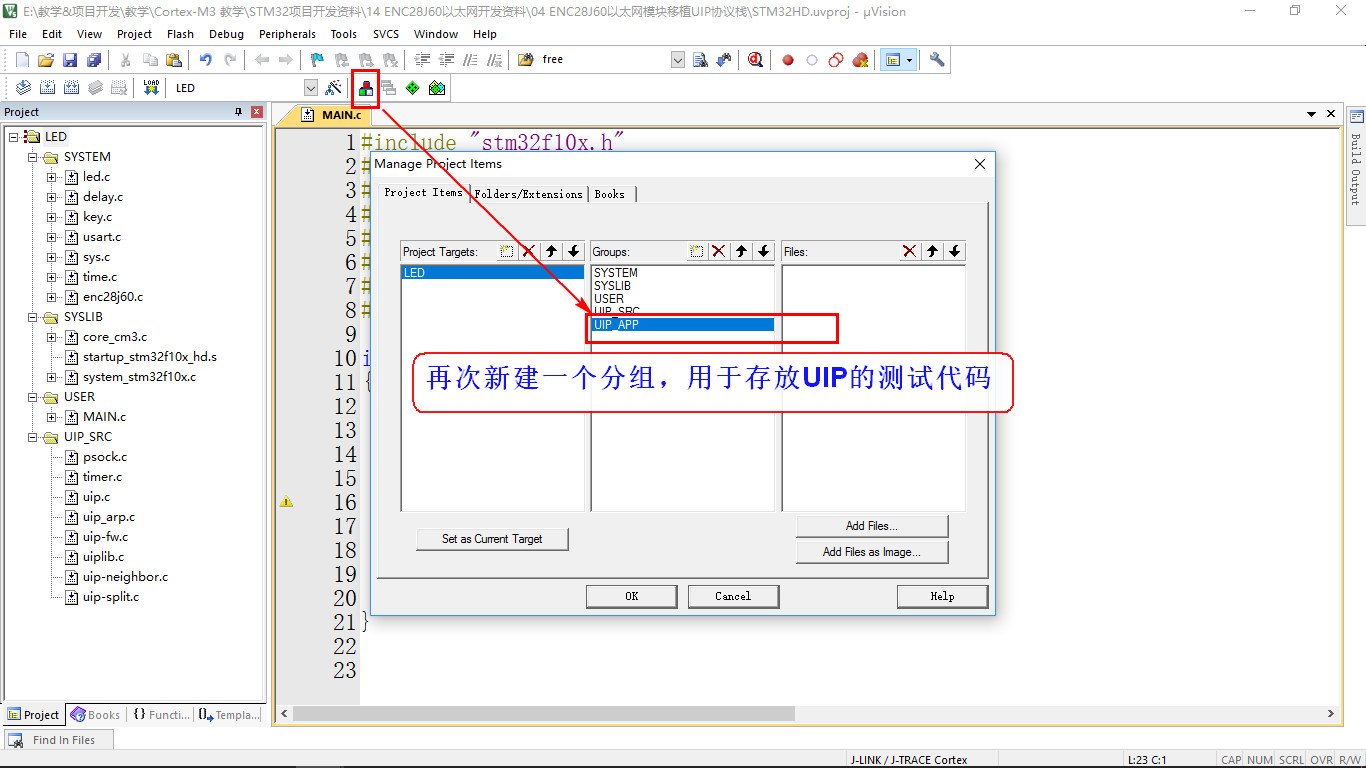
Task: Click the Save All toolbar icon
Action: click(x=92, y=60)
